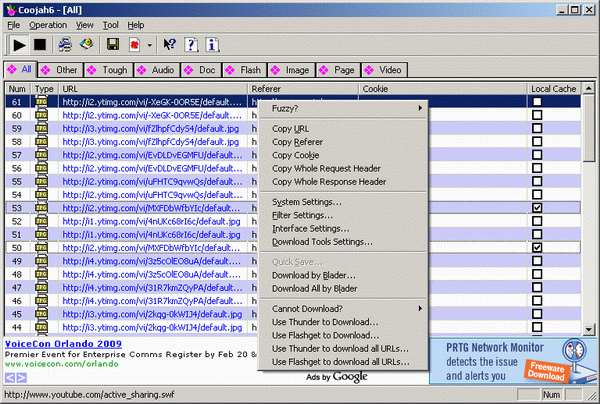Switch to the Doc tab
The width and height of the screenshot is (600, 404).
coord(201,70)
